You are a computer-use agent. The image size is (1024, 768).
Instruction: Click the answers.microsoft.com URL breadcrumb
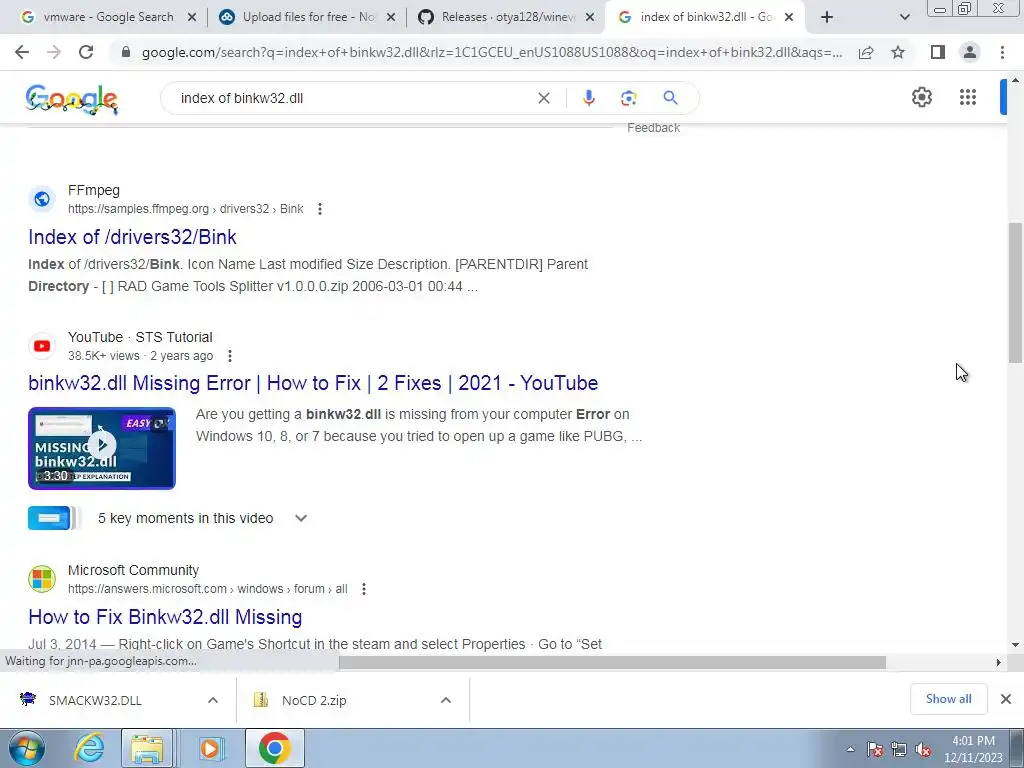(208, 589)
